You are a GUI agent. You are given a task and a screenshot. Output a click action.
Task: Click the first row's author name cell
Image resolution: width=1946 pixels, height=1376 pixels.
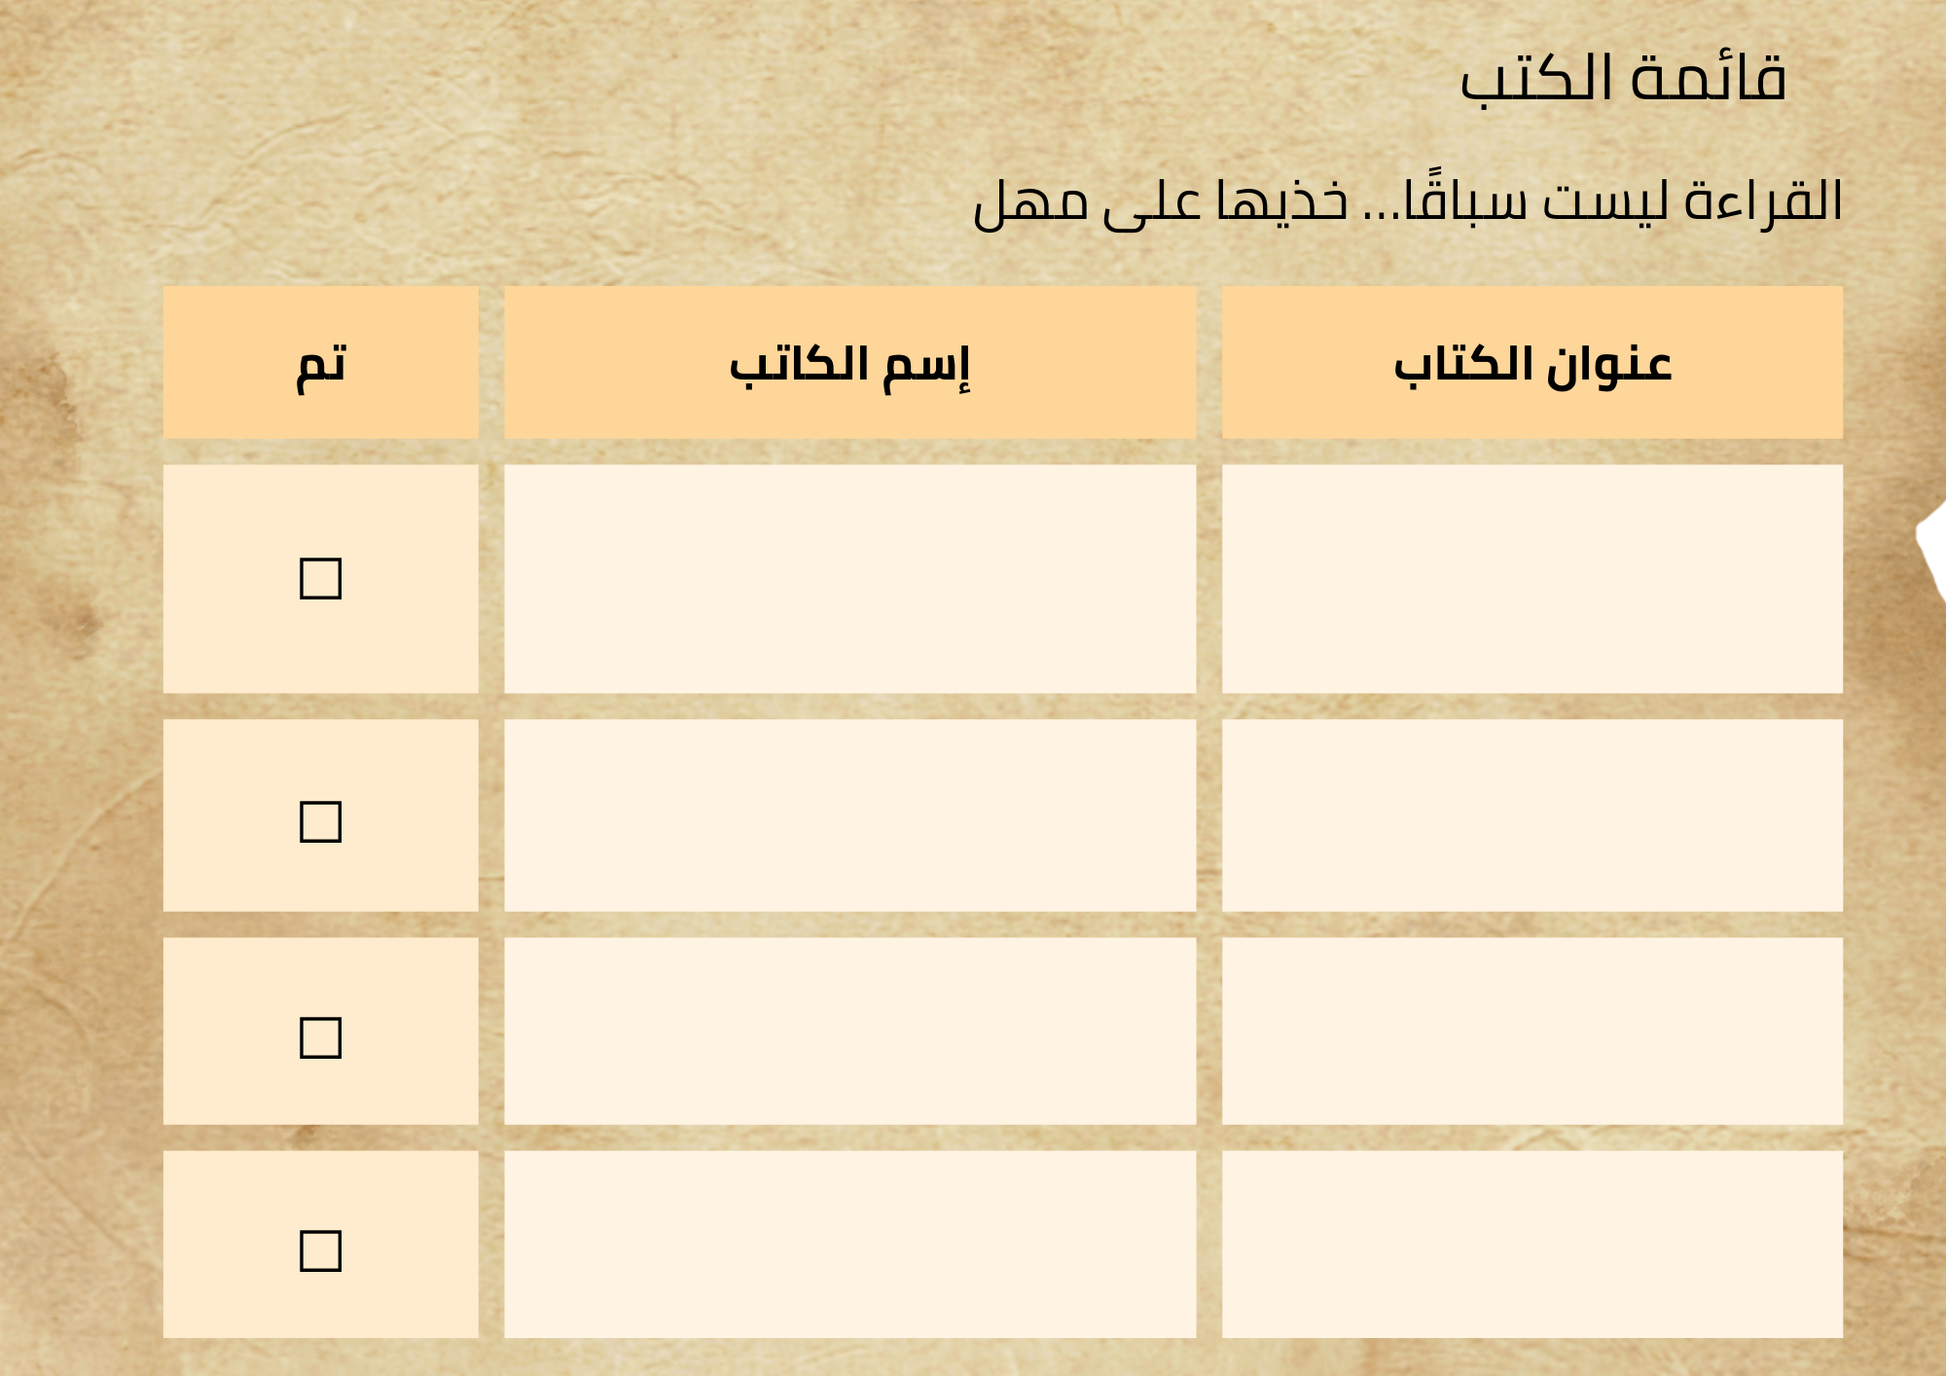tap(849, 578)
